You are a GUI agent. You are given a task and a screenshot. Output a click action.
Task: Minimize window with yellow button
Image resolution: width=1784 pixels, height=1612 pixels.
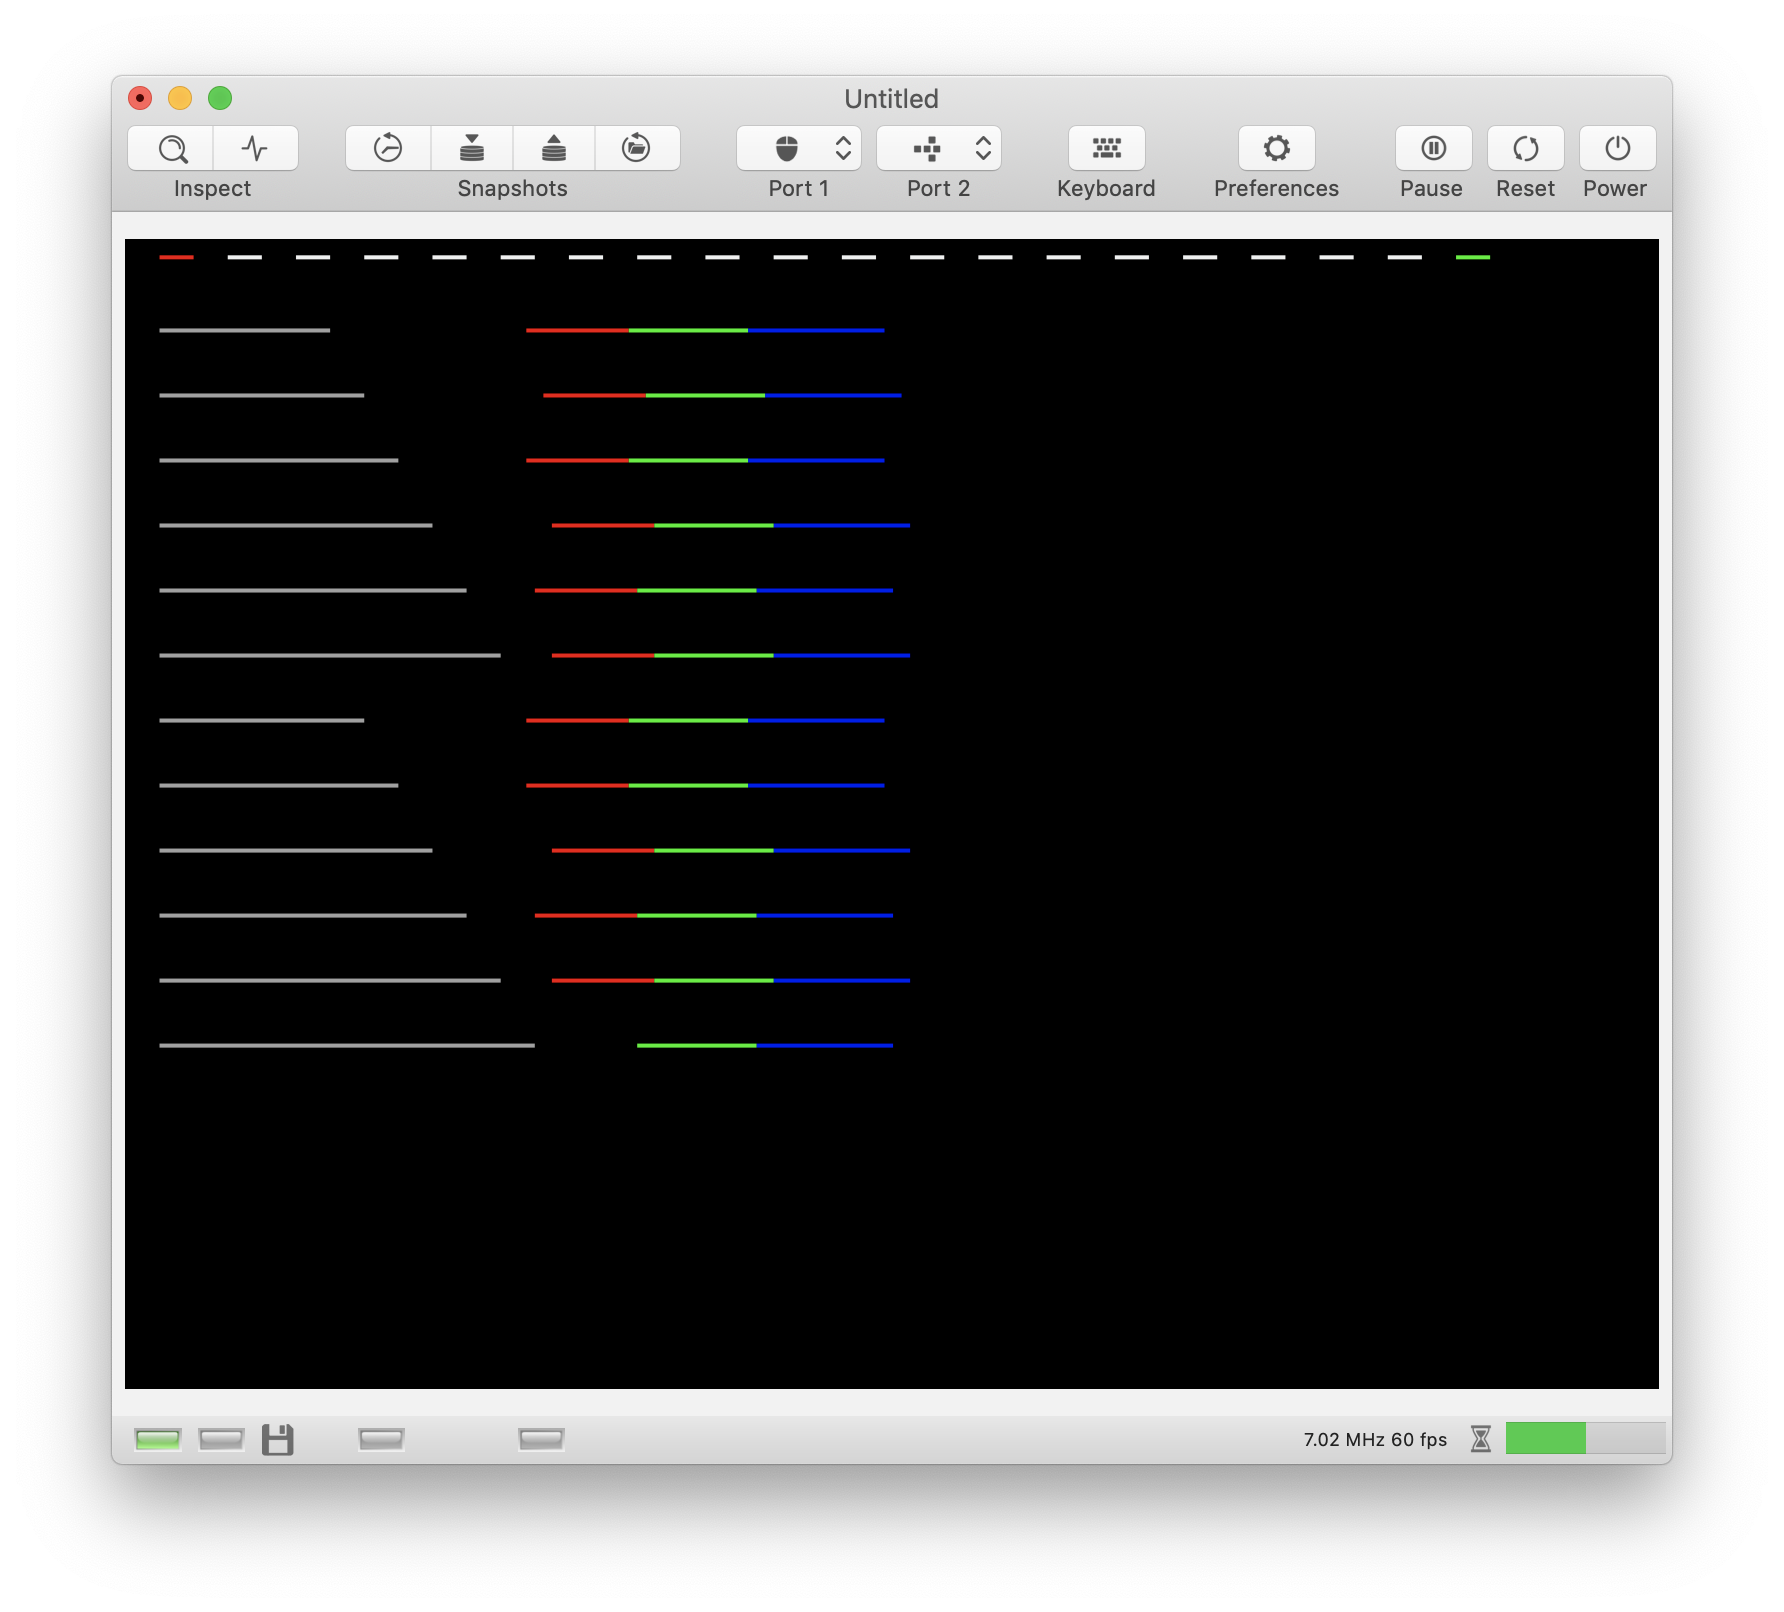[180, 98]
